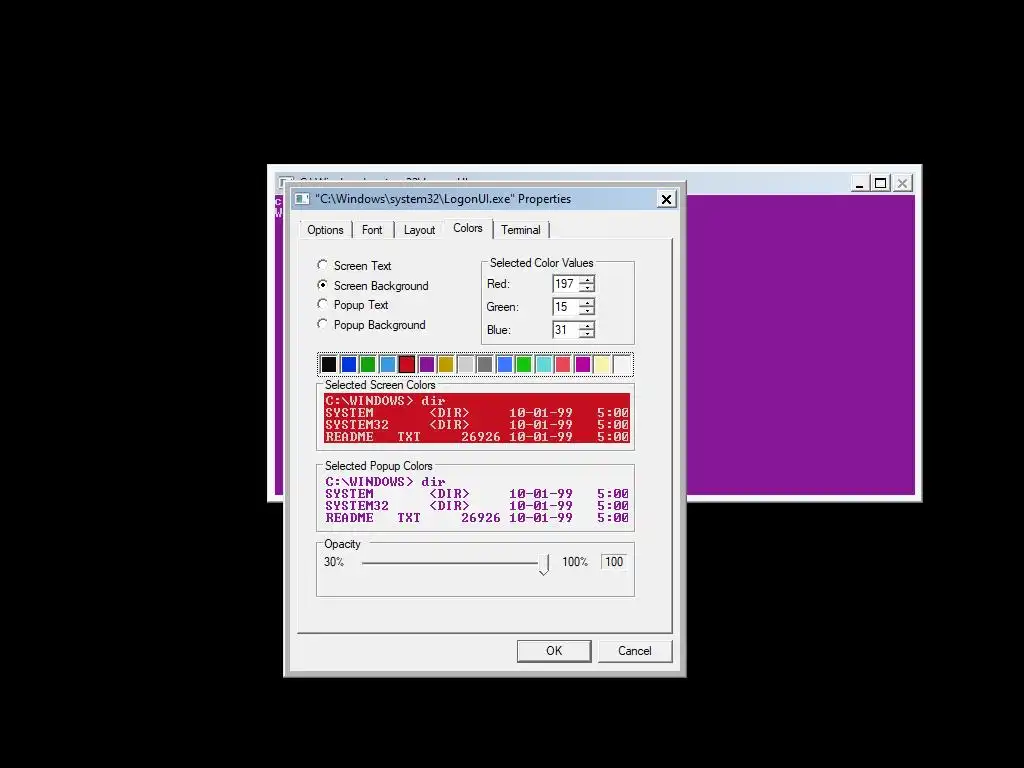The width and height of the screenshot is (1024, 768).
Task: Click the console icon in Properties title bar
Action: click(x=302, y=199)
